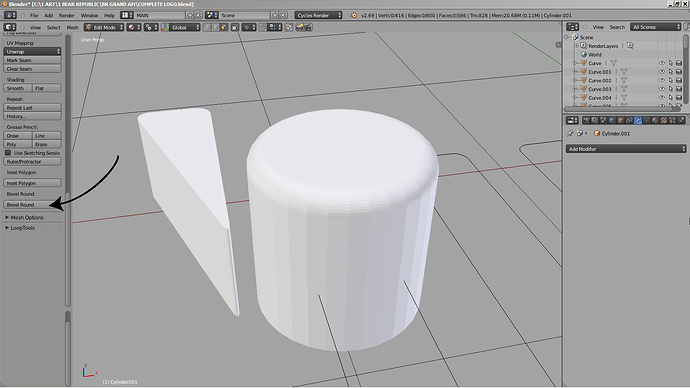The width and height of the screenshot is (690, 388).
Task: Open the Render properties tab icon
Action: (587, 120)
